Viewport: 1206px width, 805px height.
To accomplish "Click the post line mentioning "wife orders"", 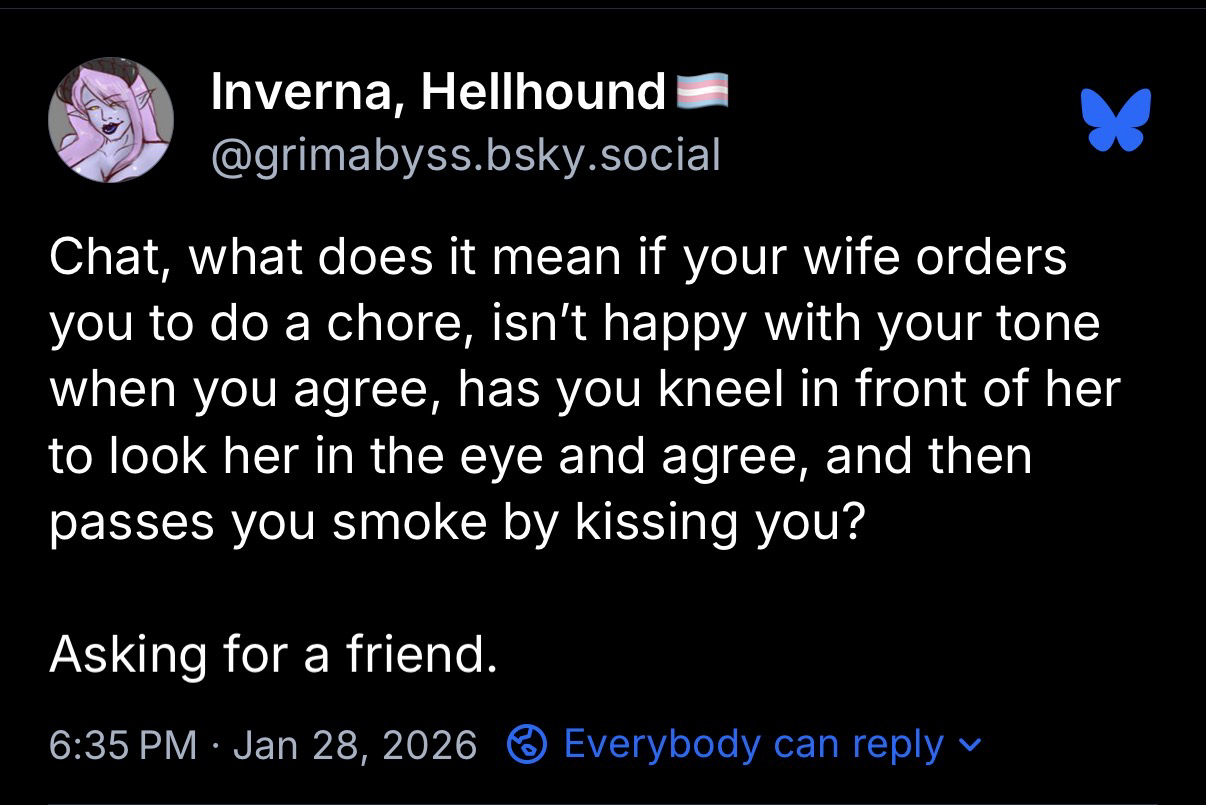I will click(x=558, y=258).
